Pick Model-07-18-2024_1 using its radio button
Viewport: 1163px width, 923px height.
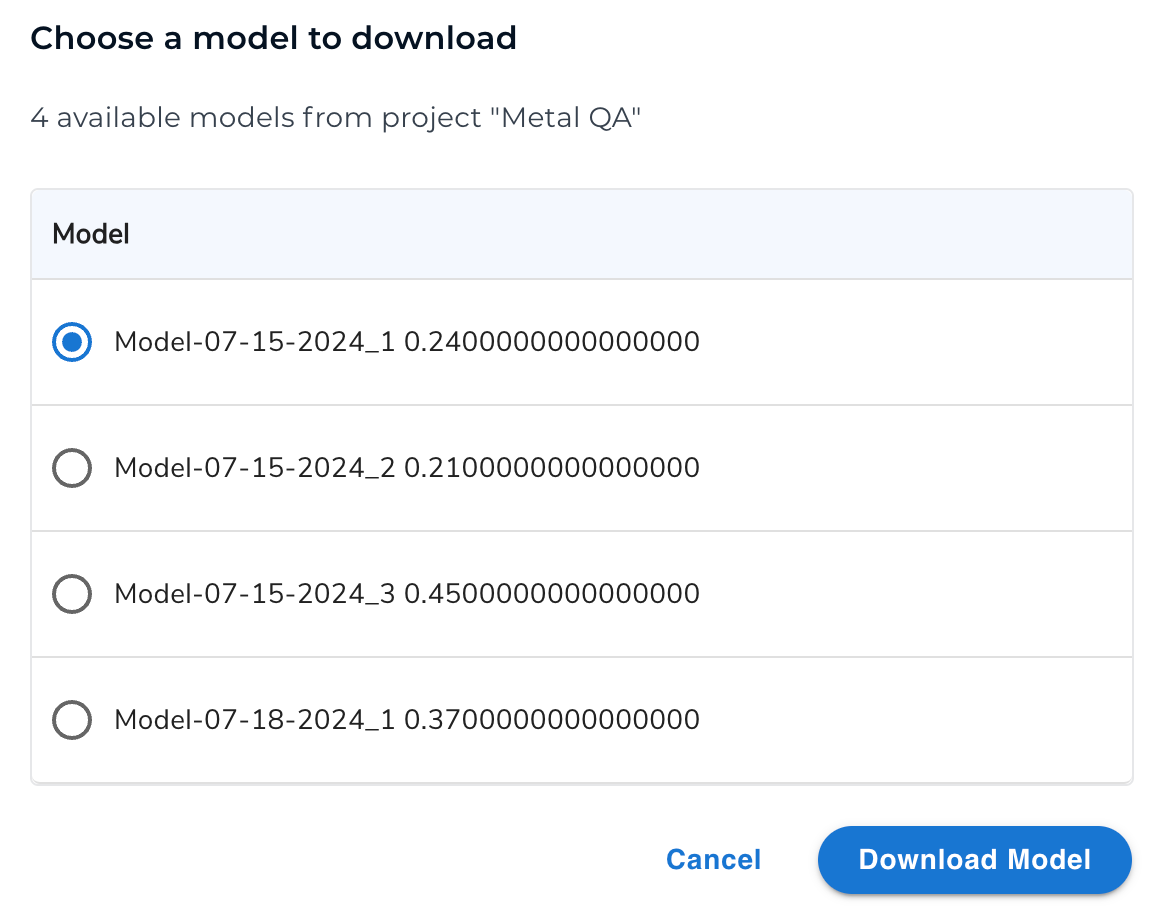point(71,720)
